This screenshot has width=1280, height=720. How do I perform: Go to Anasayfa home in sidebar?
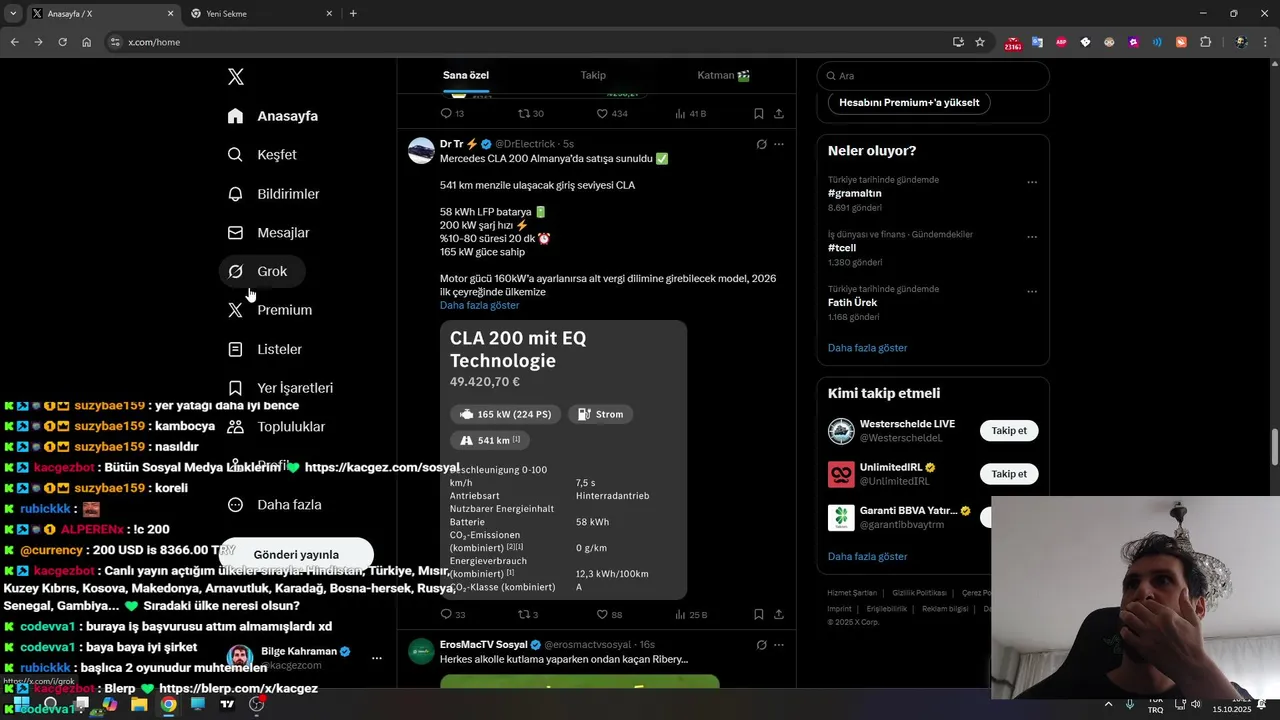point(273,116)
